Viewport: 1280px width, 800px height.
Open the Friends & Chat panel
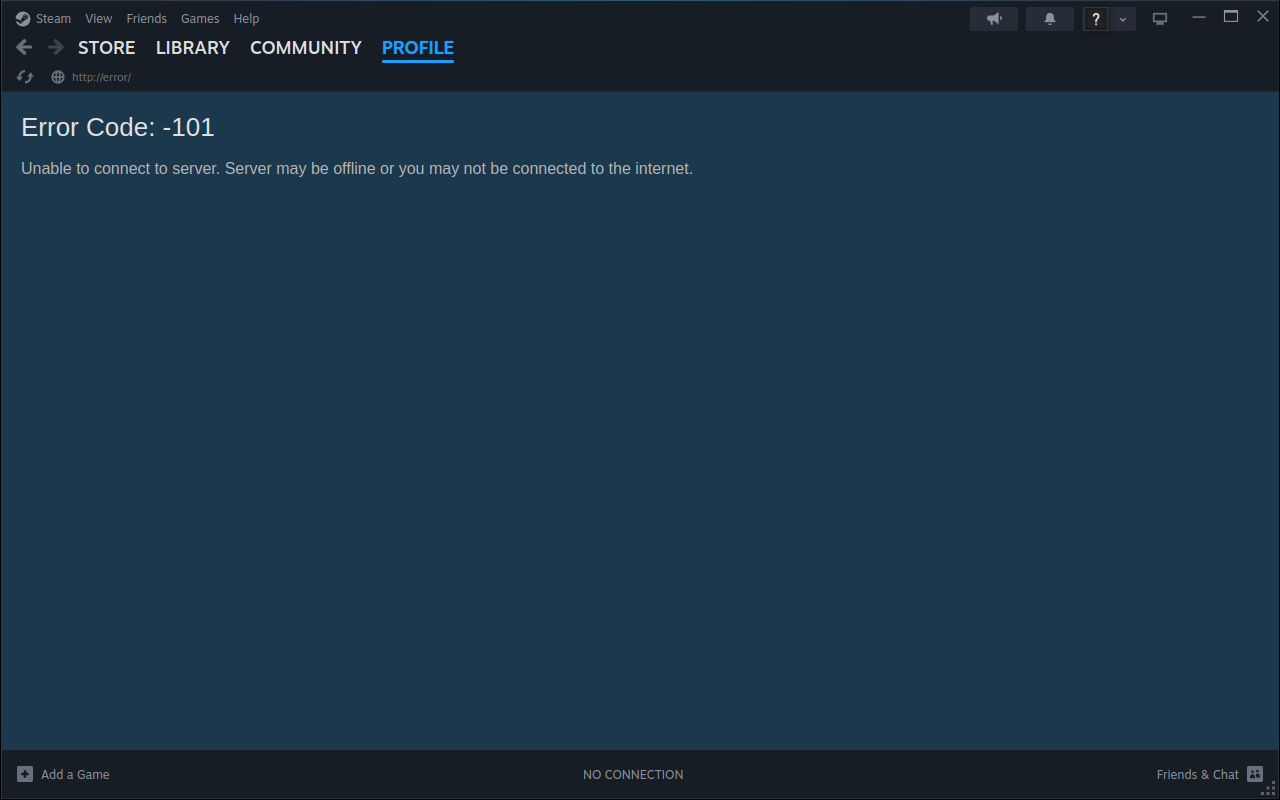point(1210,774)
